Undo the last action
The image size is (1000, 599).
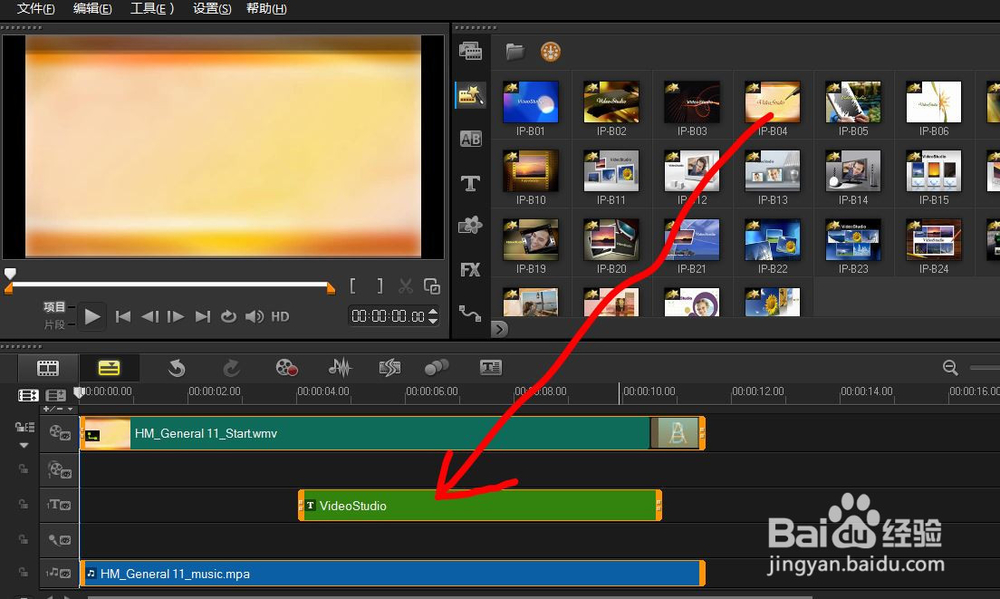point(177,368)
